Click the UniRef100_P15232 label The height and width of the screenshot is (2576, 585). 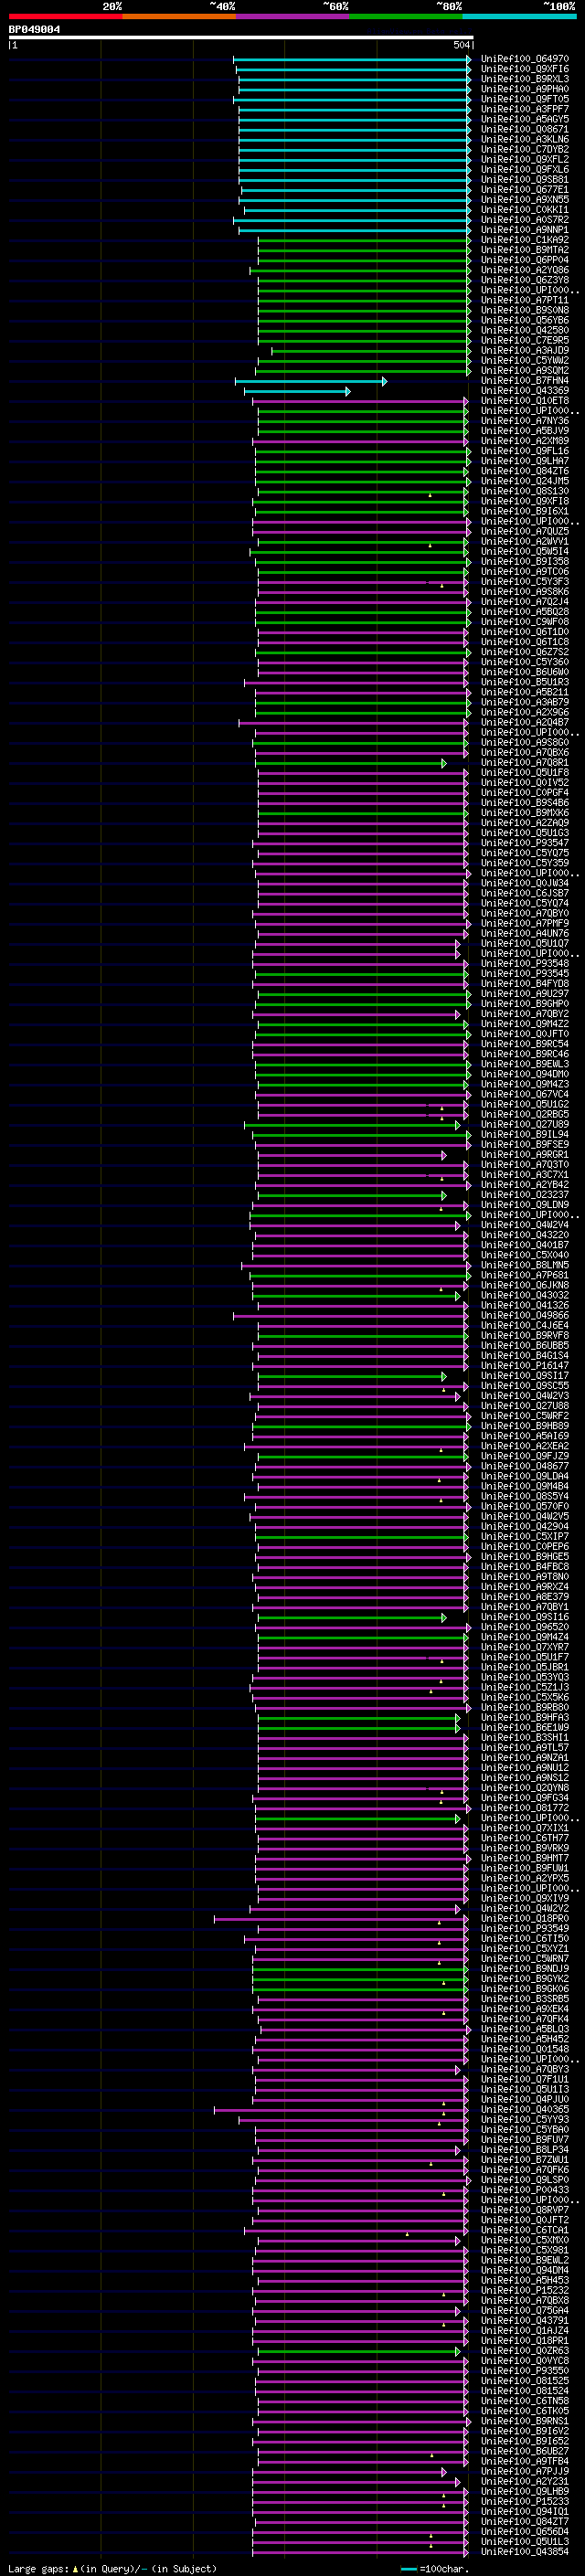pyautogui.click(x=525, y=2290)
